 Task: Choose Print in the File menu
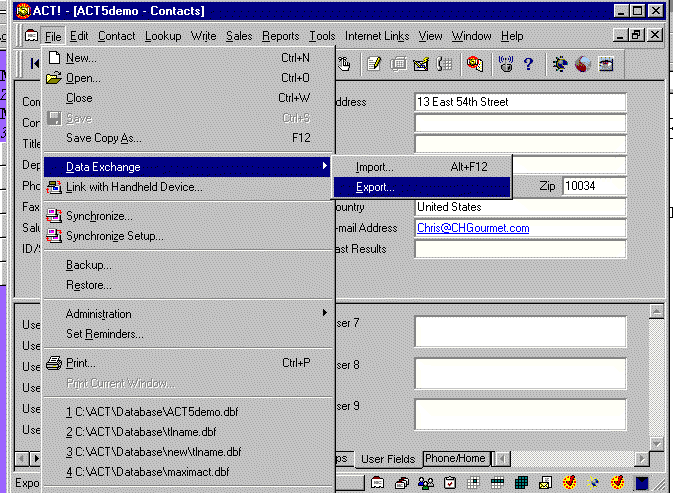pos(188,363)
